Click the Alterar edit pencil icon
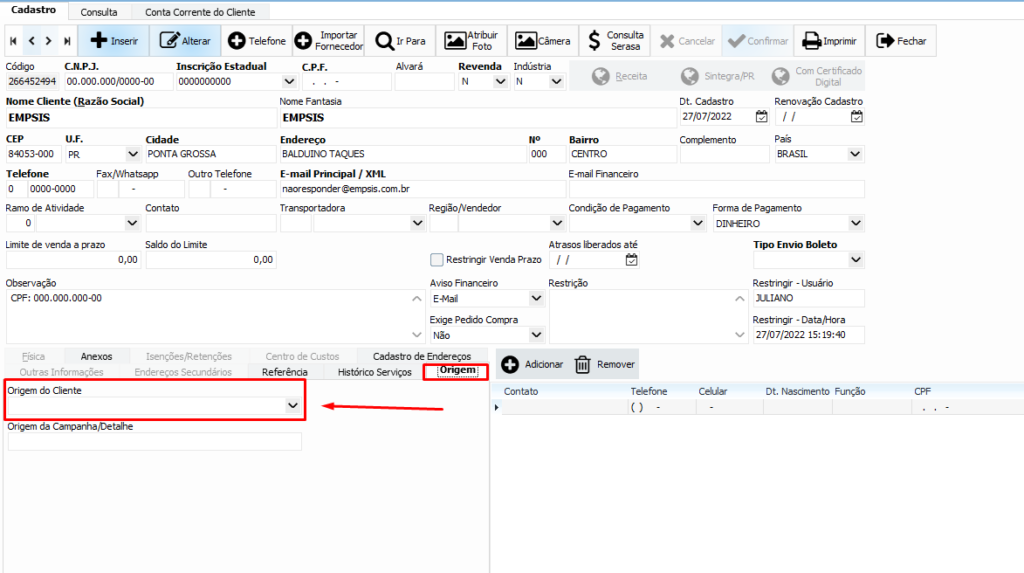 point(170,41)
